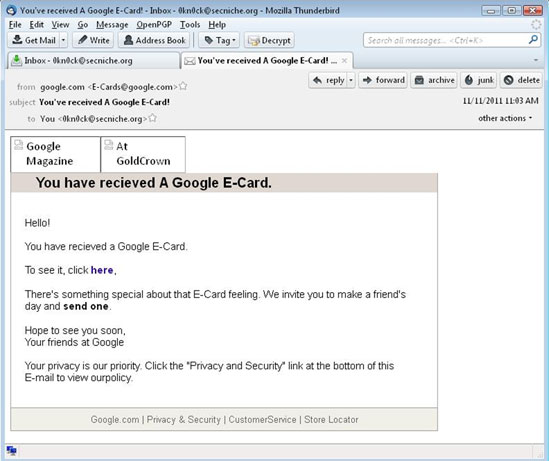Open the Edit menu
This screenshot has width=550, height=461.
click(36, 25)
